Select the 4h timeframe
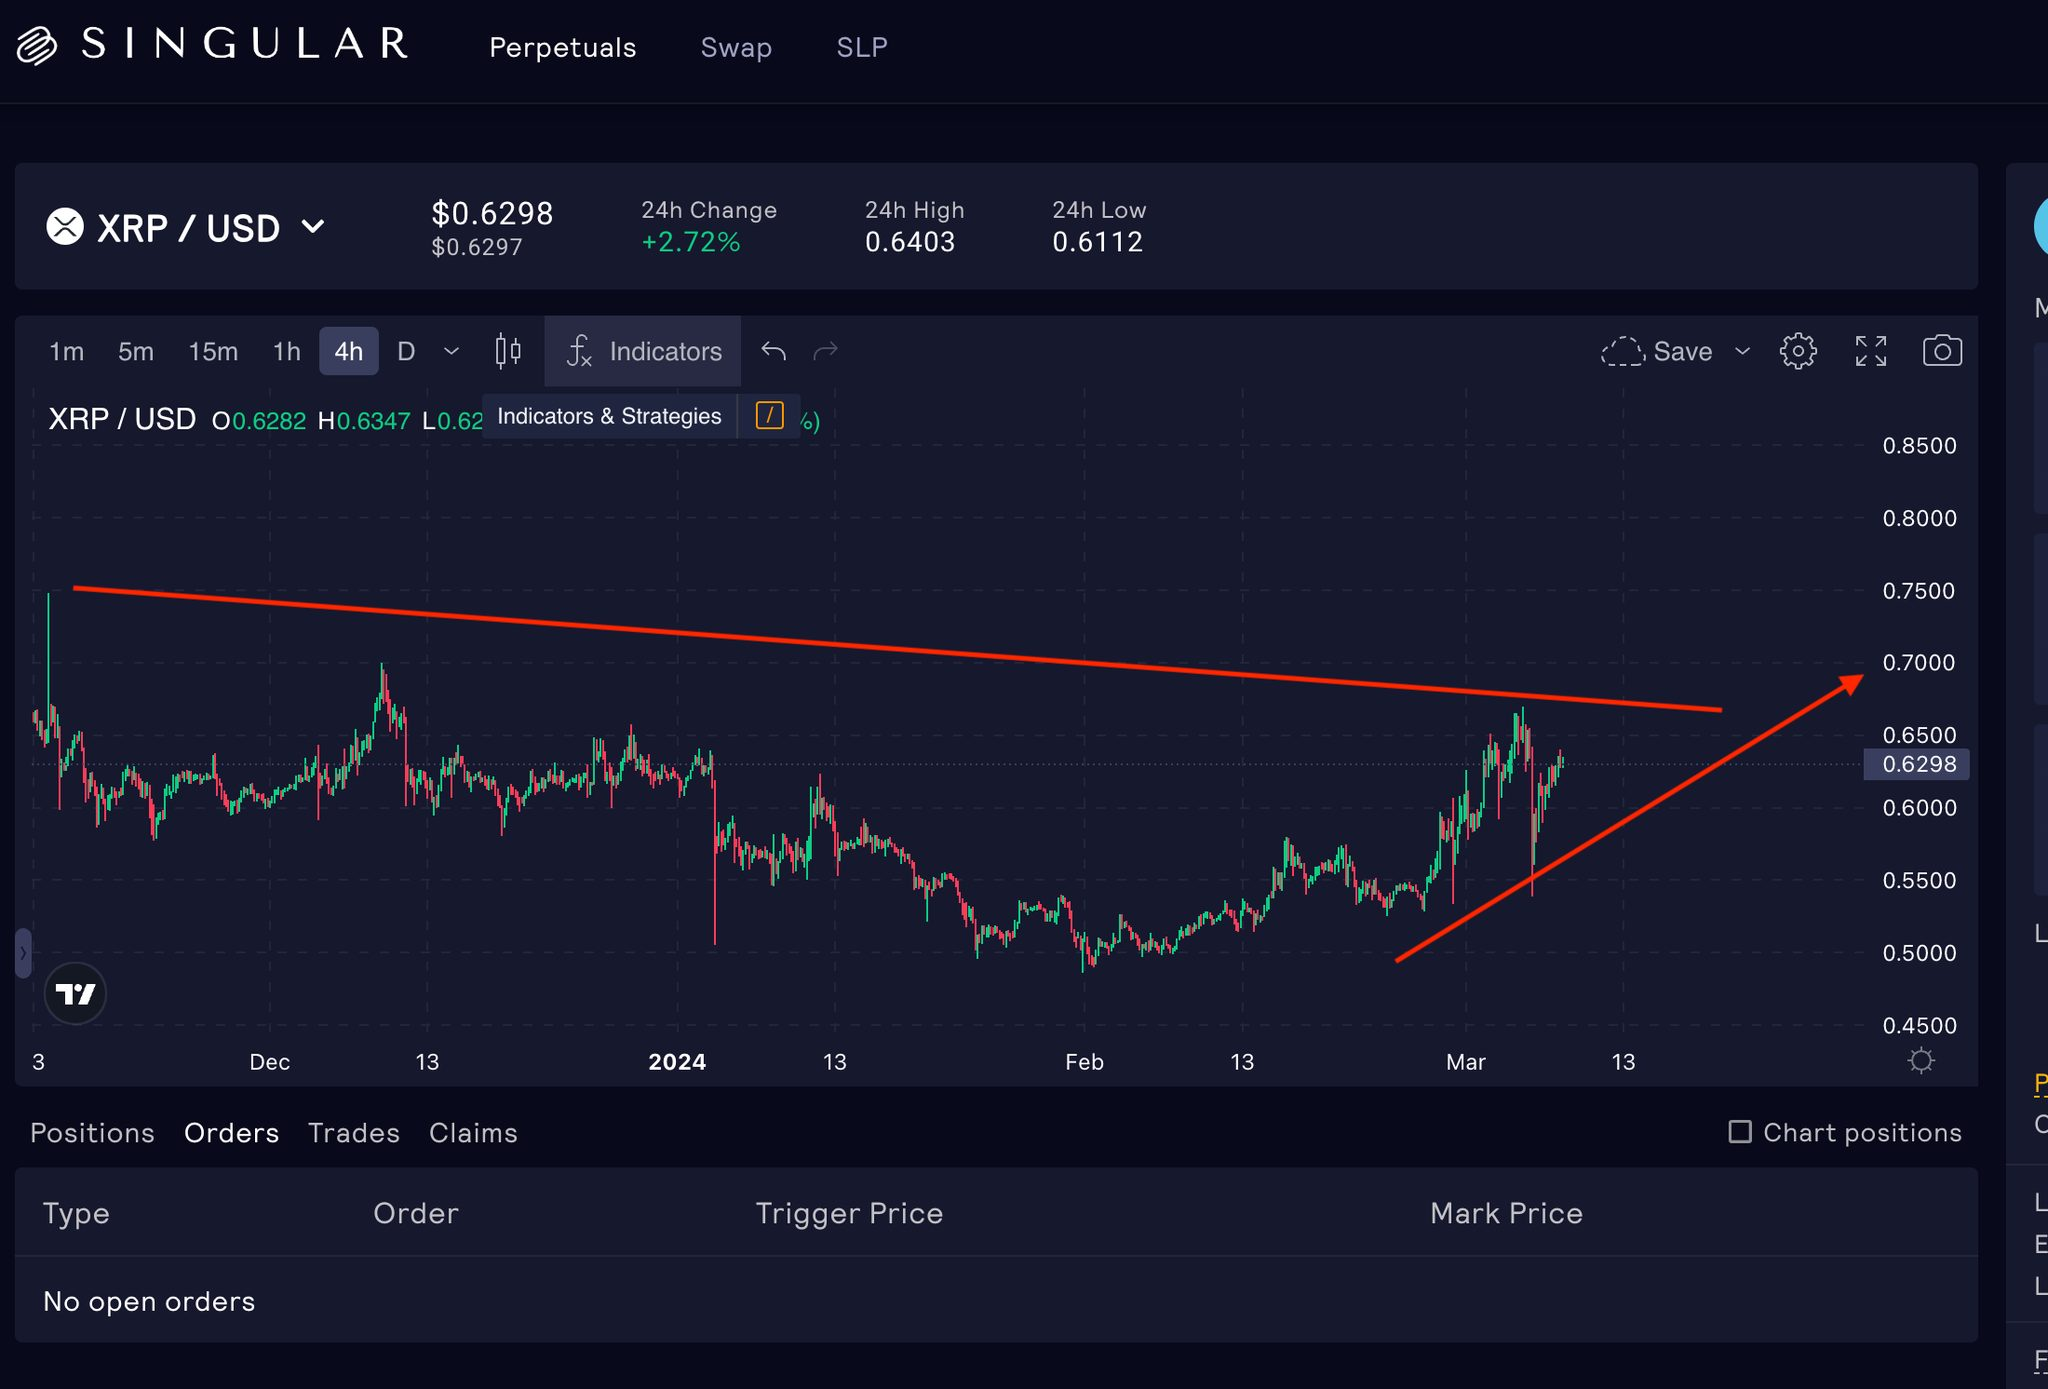The image size is (2048, 1389). (x=348, y=351)
